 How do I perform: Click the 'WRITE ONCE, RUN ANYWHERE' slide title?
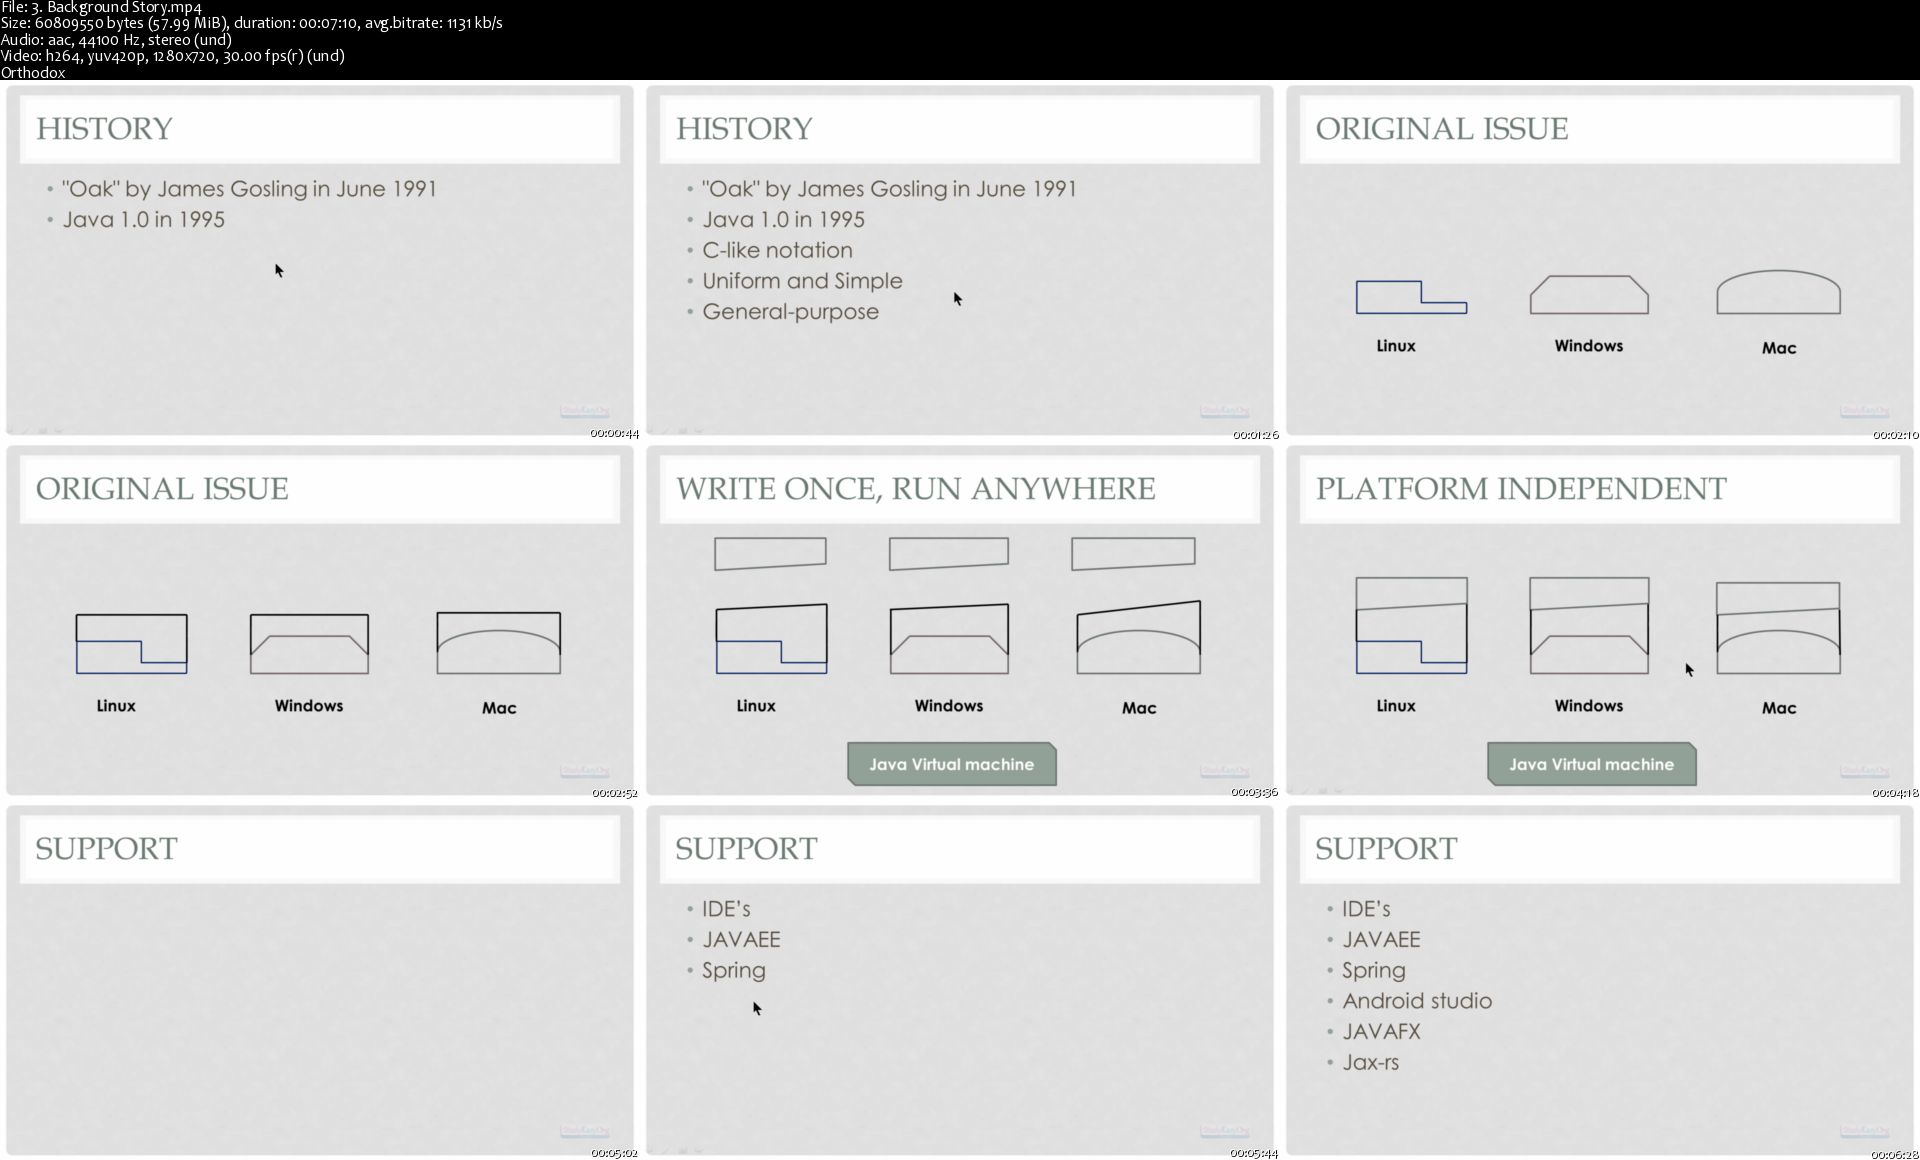pyautogui.click(x=915, y=489)
